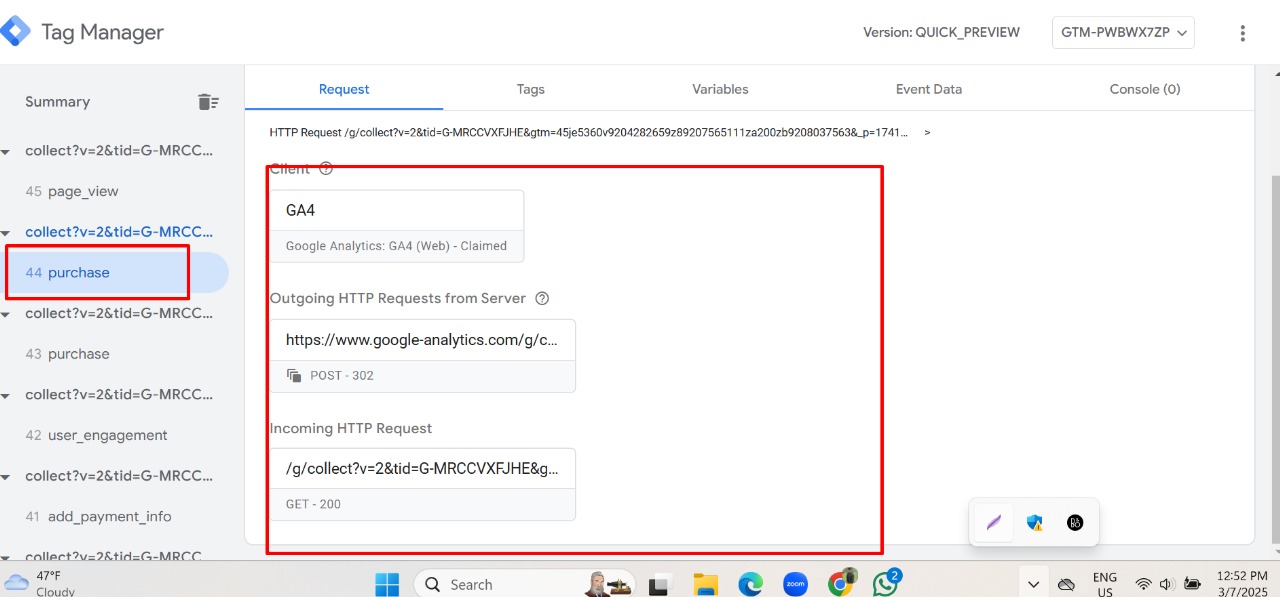Click the blue shield warning icon

click(1035, 523)
